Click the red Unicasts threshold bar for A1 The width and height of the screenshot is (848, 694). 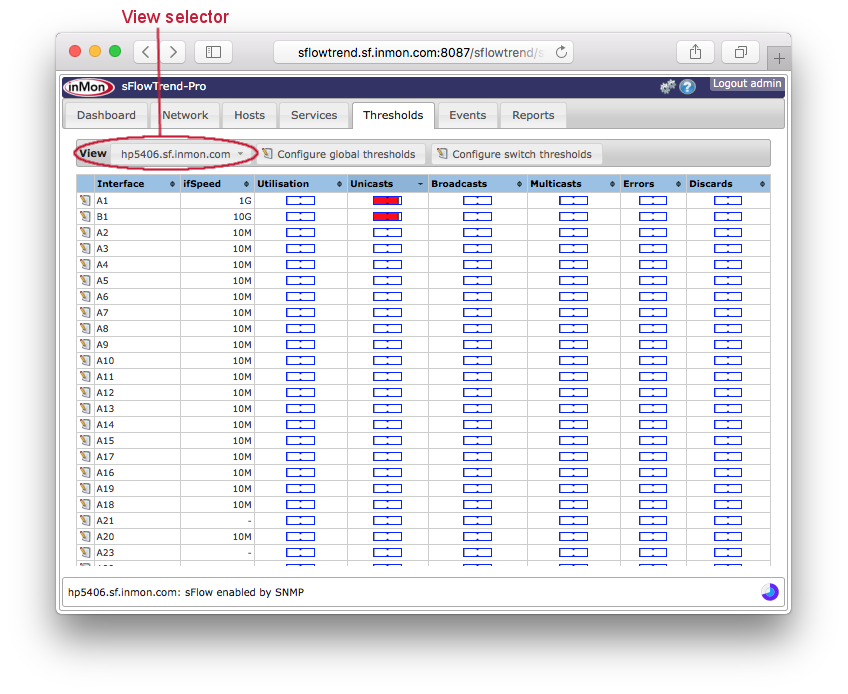[x=387, y=201]
